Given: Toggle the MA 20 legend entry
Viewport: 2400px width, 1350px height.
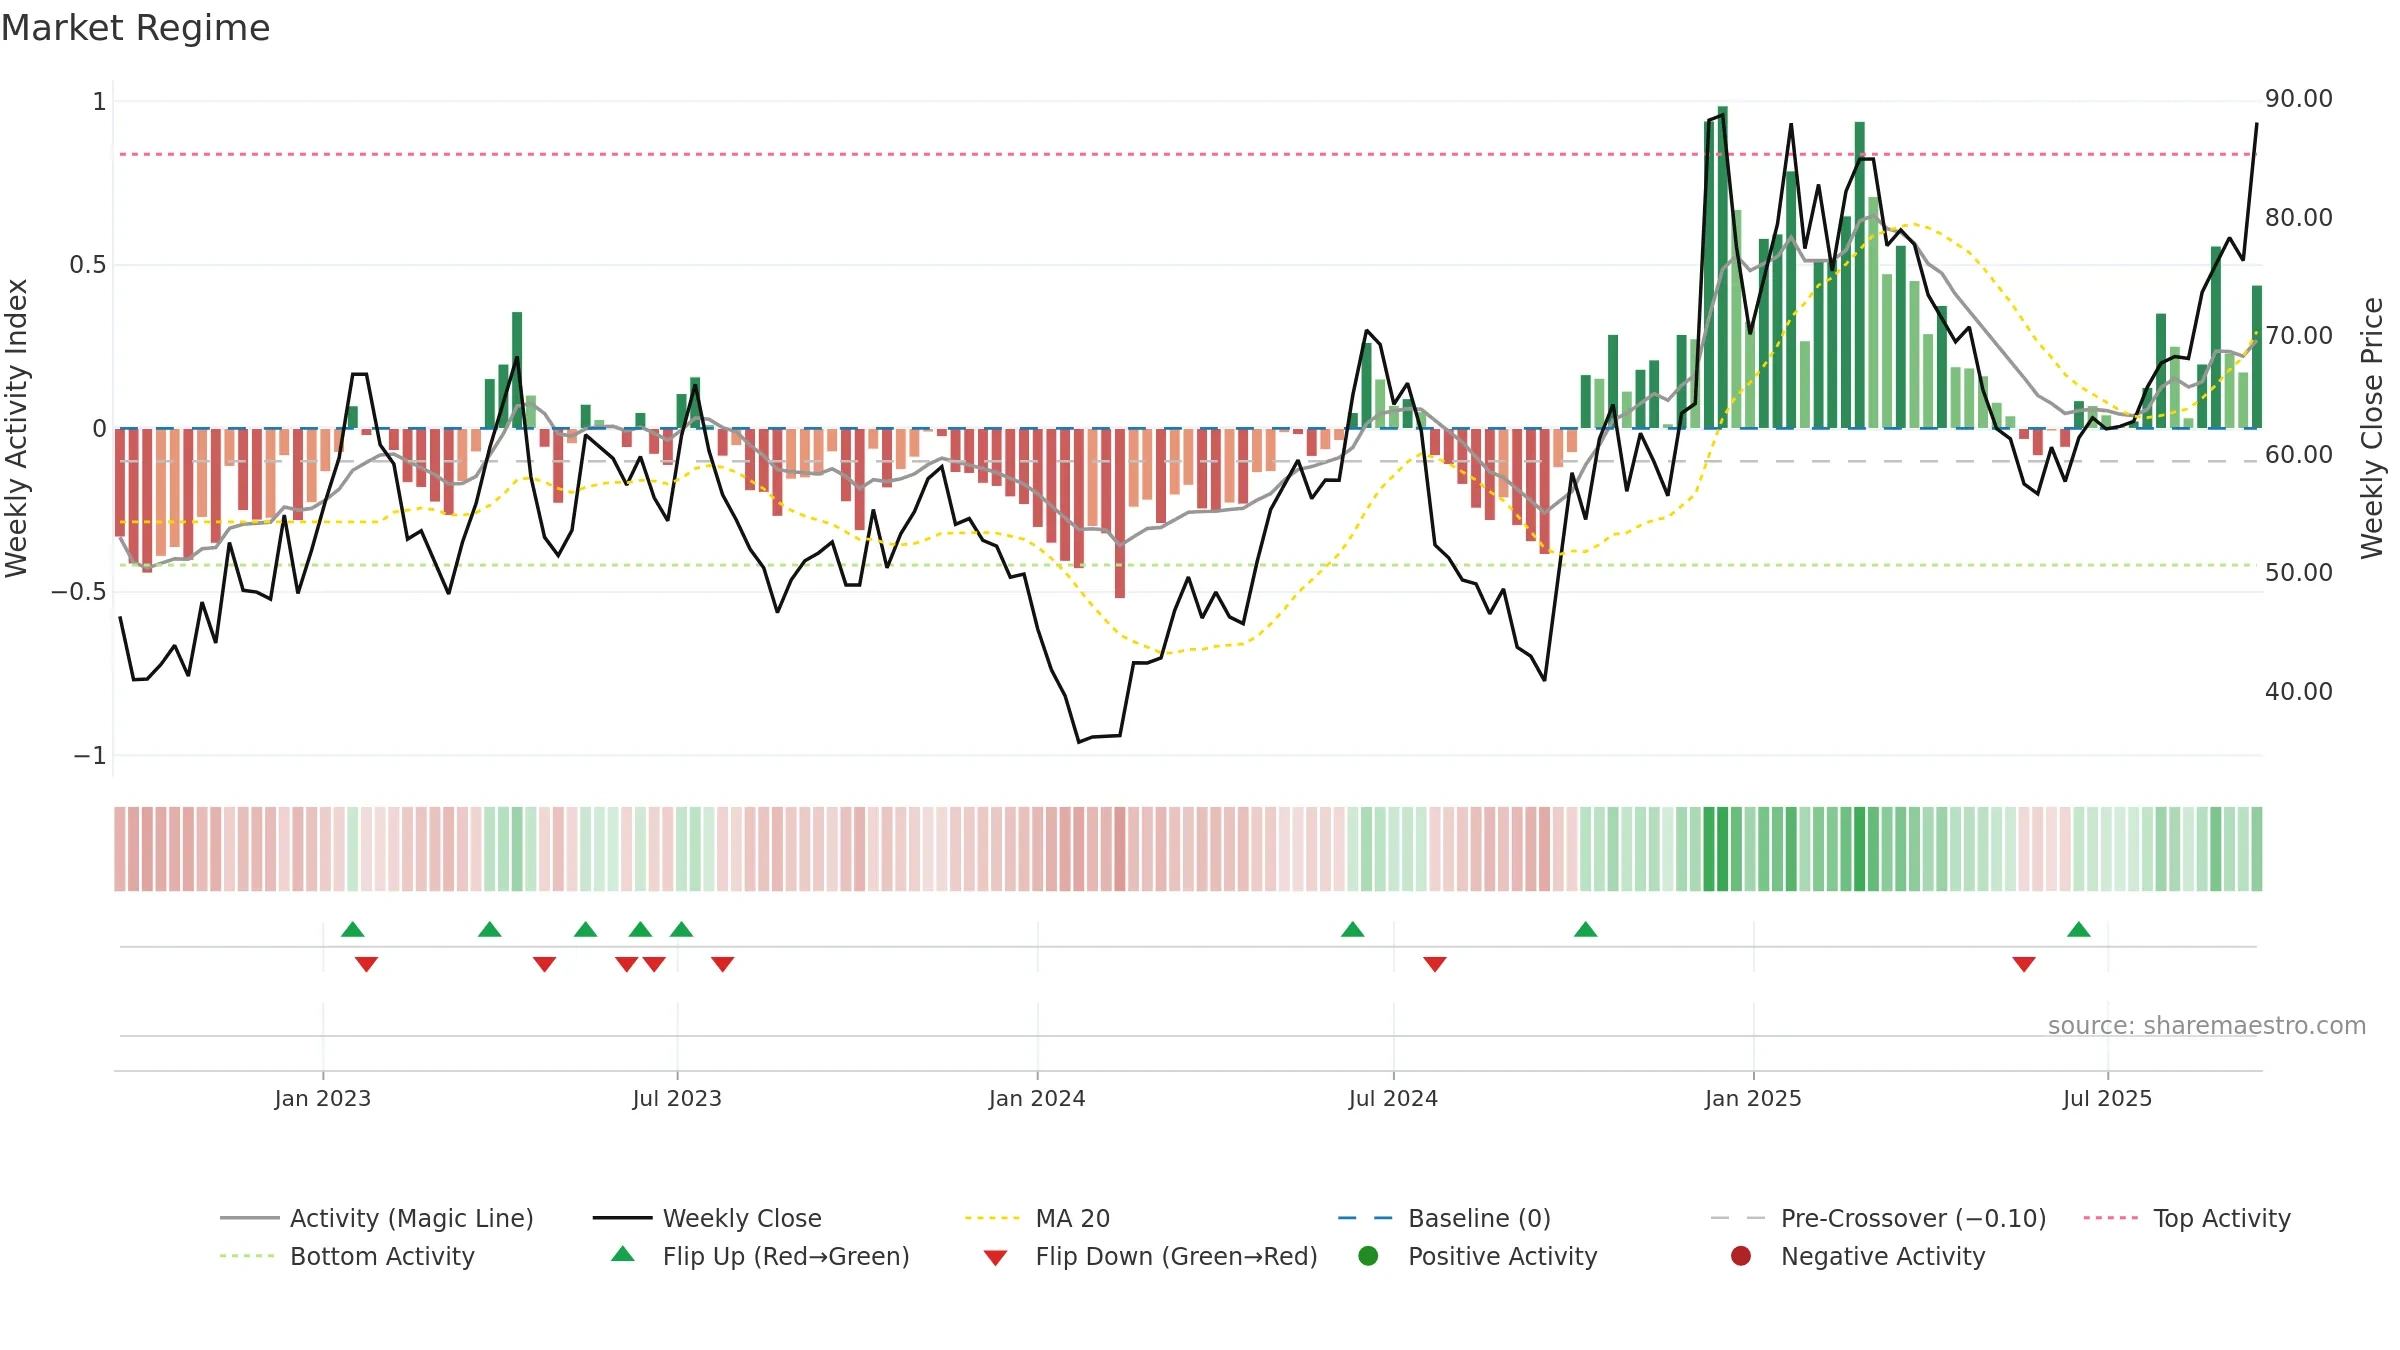Looking at the screenshot, I should tap(1037, 1218).
